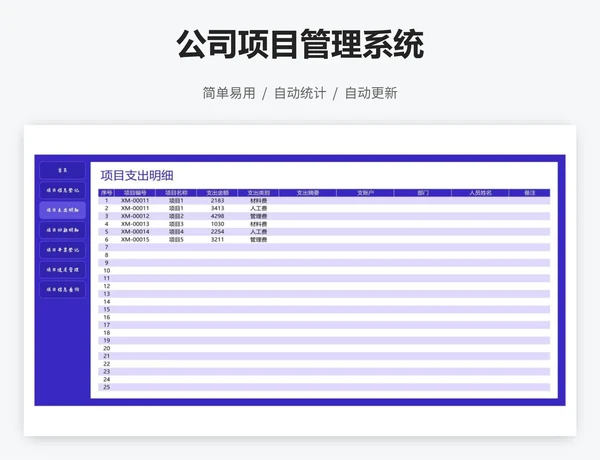600x460 pixels.
Task: Select the XM-00014 project number cell
Action: tap(135, 232)
